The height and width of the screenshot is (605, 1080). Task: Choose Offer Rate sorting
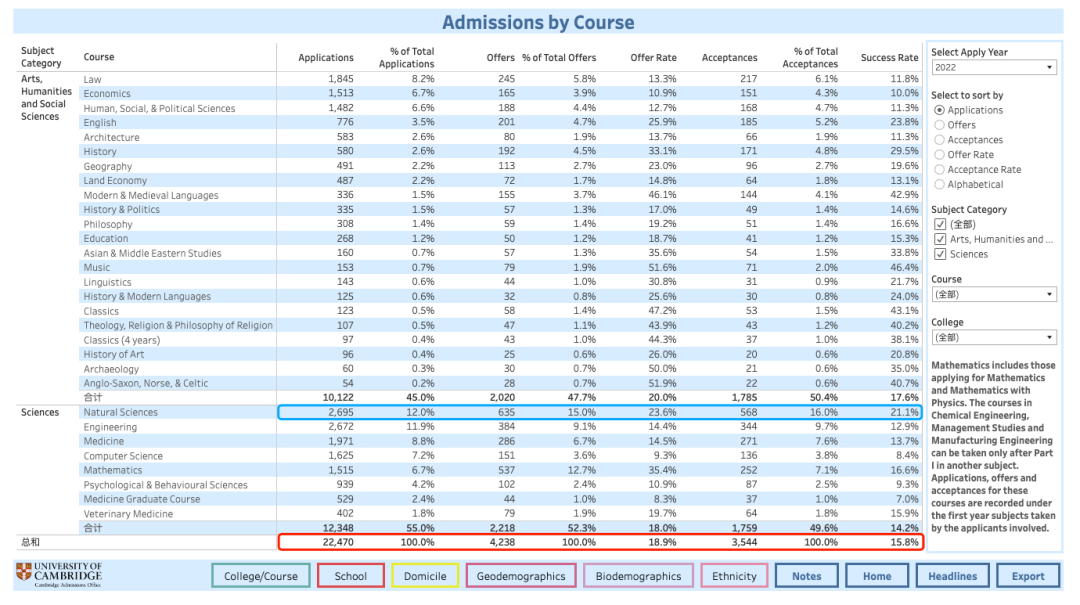(939, 154)
